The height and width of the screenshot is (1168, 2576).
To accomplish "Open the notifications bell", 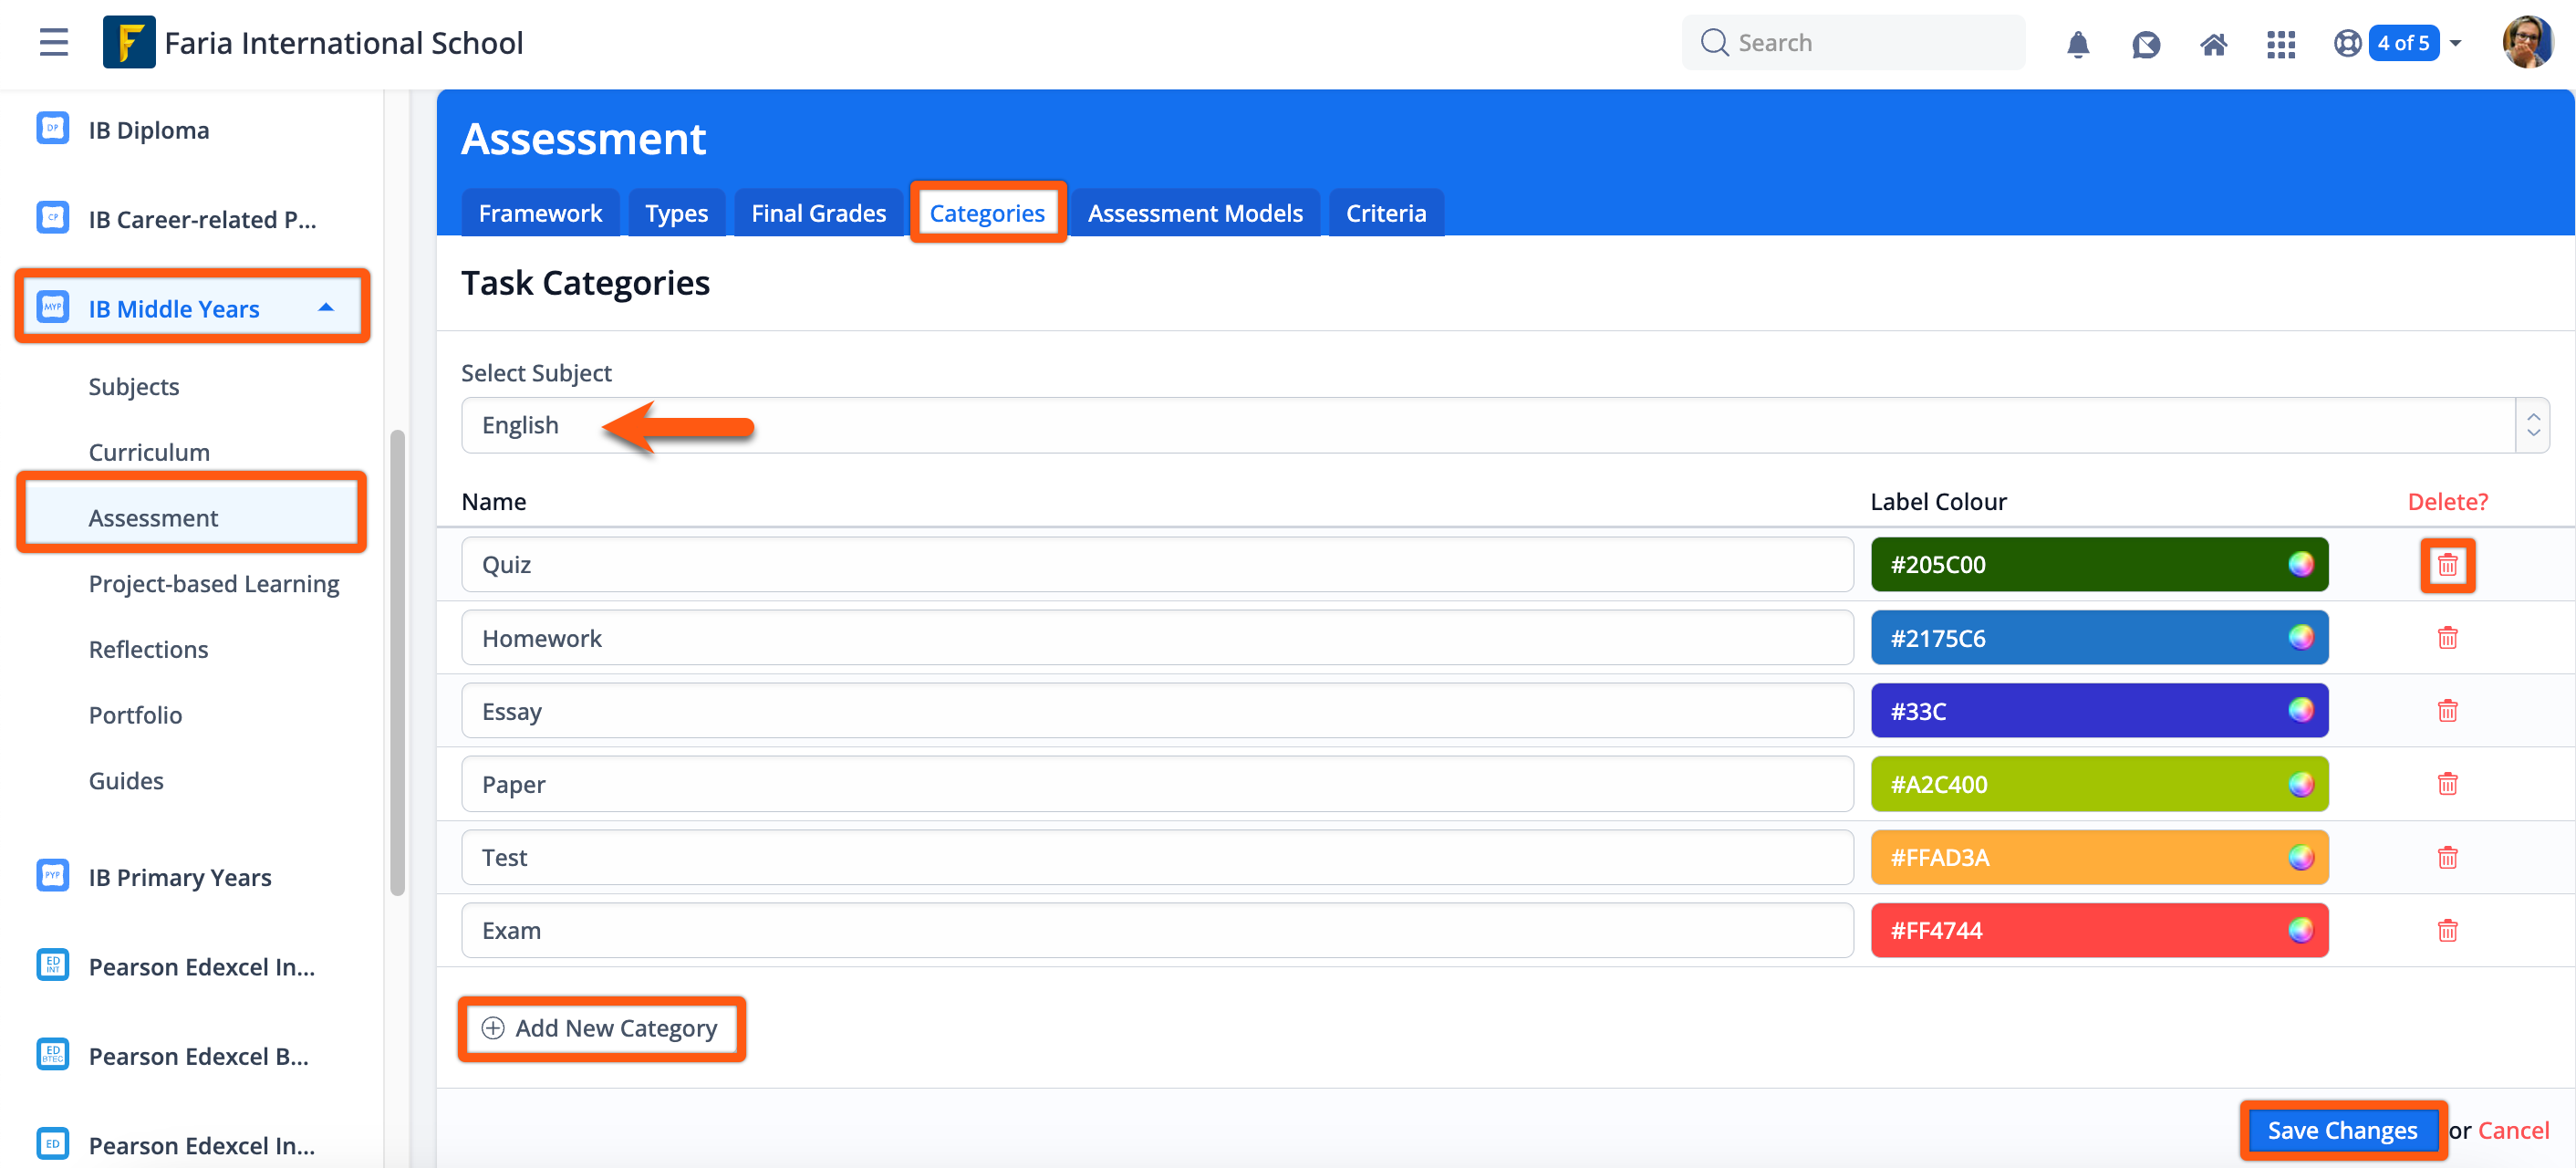I will coord(2078,44).
